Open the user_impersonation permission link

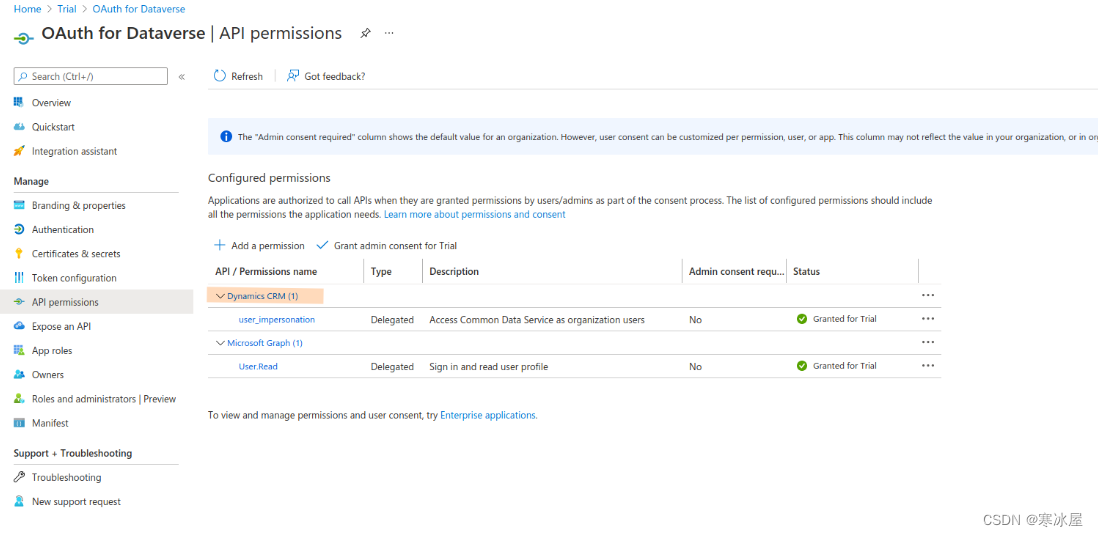pyautogui.click(x=277, y=319)
